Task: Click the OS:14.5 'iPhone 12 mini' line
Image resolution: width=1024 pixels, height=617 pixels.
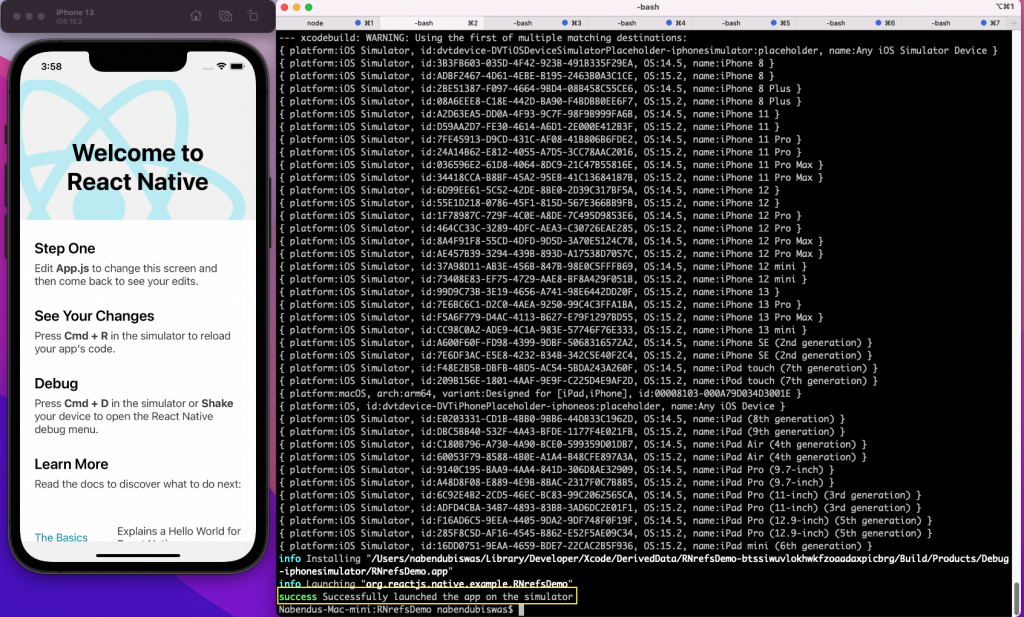Action: click(x=543, y=266)
